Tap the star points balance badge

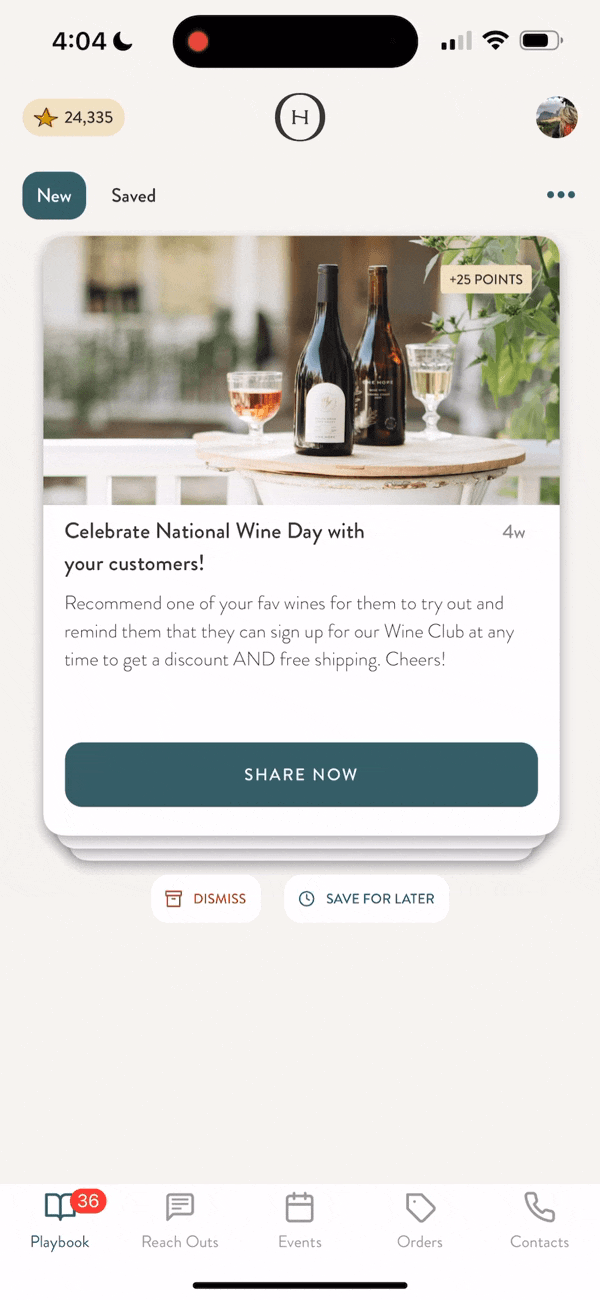[x=73, y=118]
